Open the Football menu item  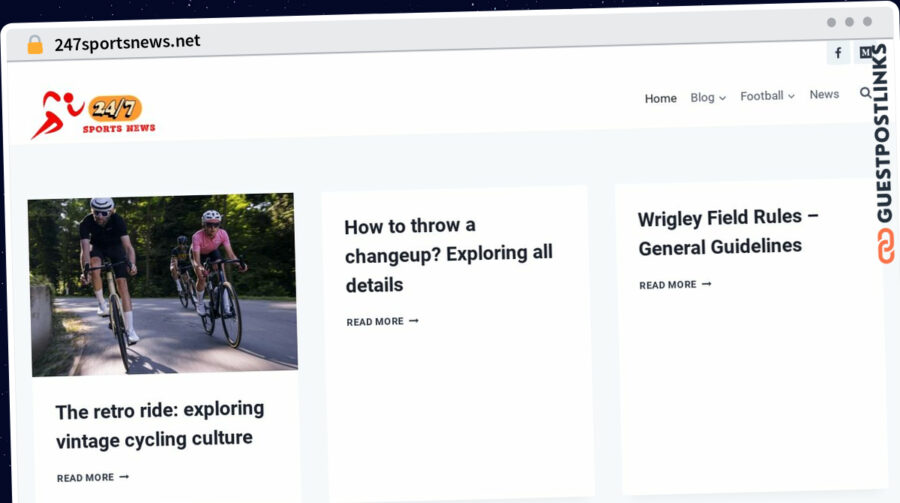(761, 96)
